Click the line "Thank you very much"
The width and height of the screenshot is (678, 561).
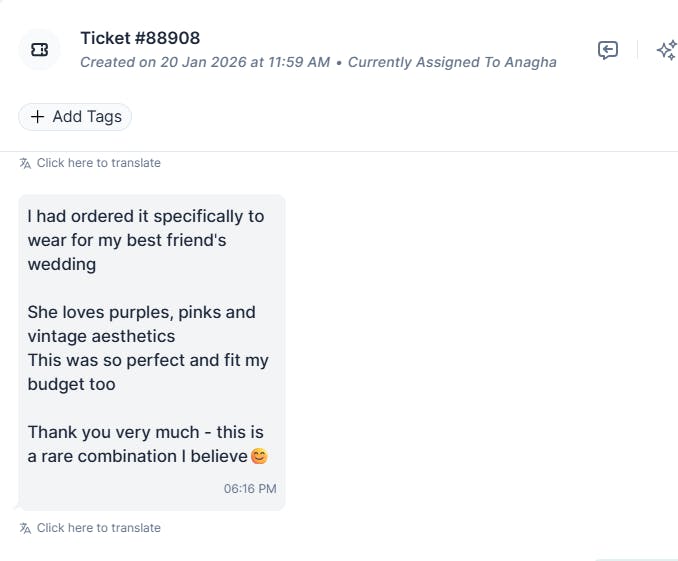tap(145, 432)
